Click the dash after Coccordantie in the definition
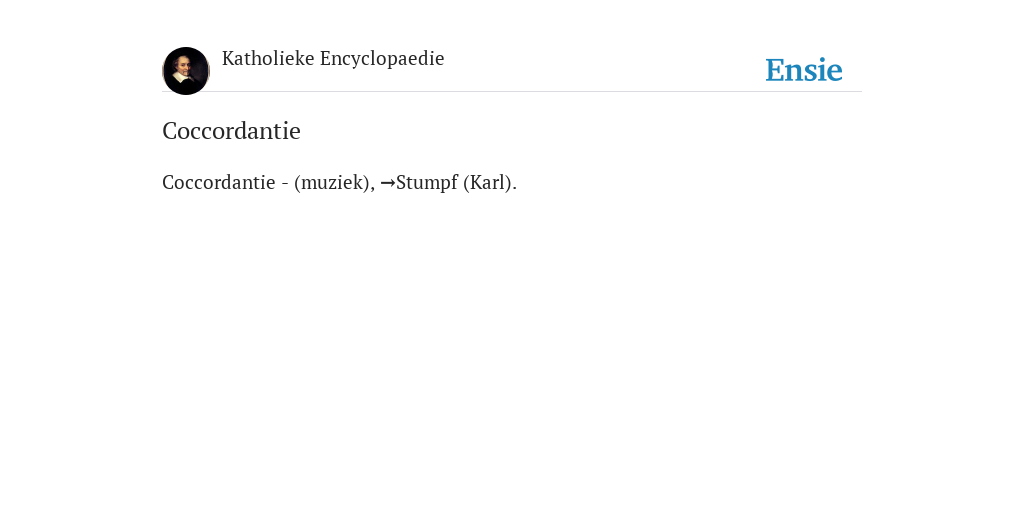Screen dimensions: 1024x512 point(285,184)
